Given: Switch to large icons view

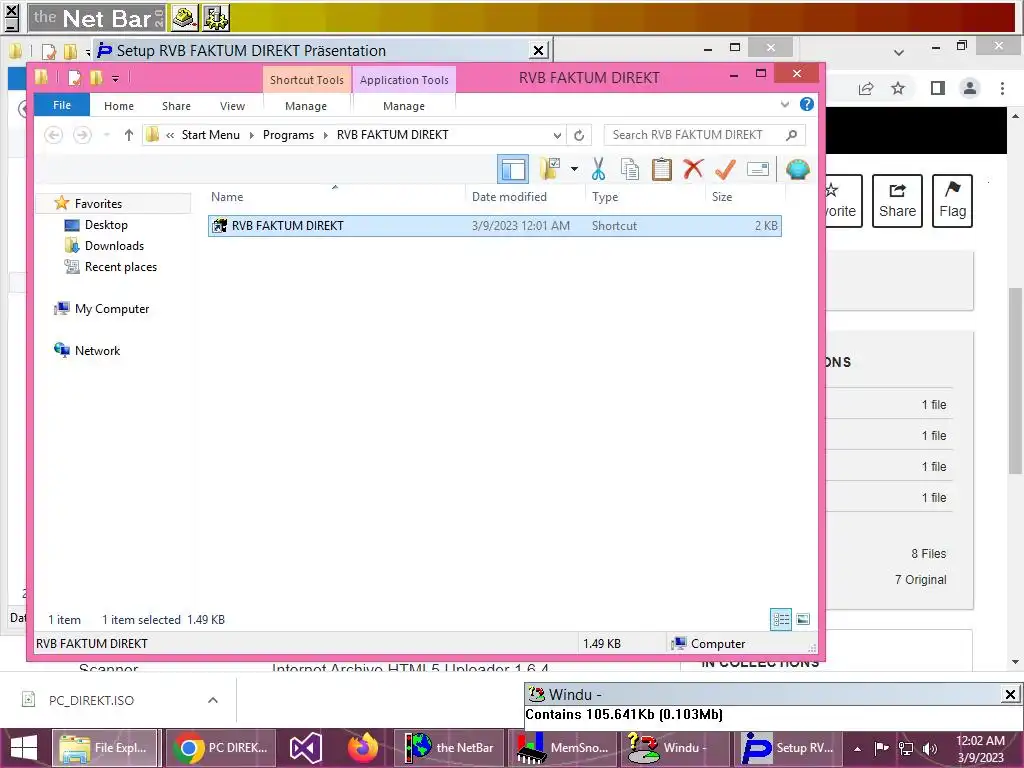Looking at the screenshot, I should click(x=803, y=619).
